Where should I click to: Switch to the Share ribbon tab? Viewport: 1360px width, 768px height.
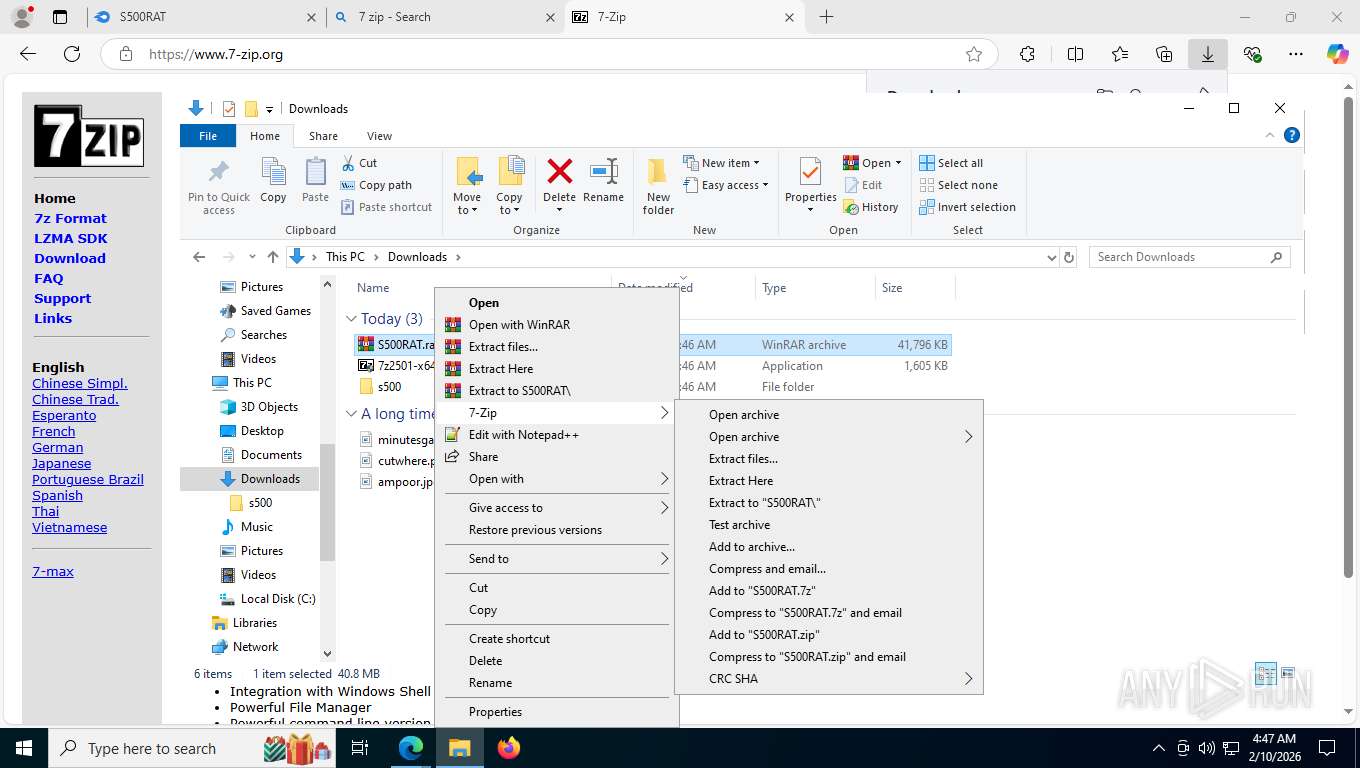click(323, 136)
